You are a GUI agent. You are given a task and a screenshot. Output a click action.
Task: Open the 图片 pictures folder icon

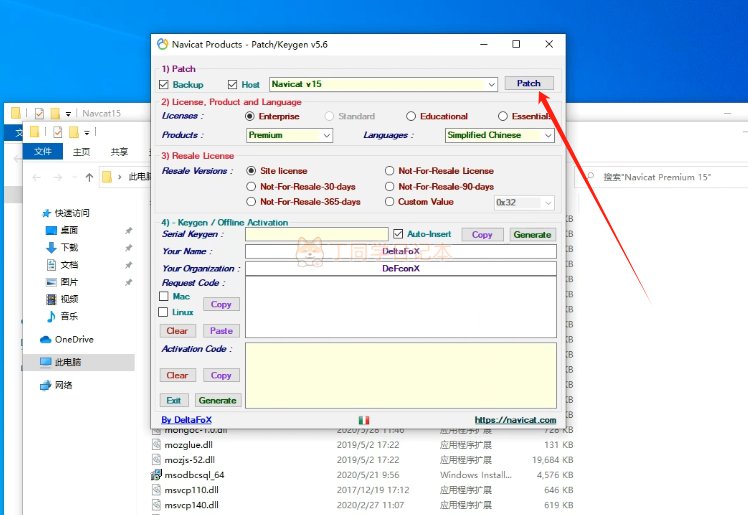point(52,282)
